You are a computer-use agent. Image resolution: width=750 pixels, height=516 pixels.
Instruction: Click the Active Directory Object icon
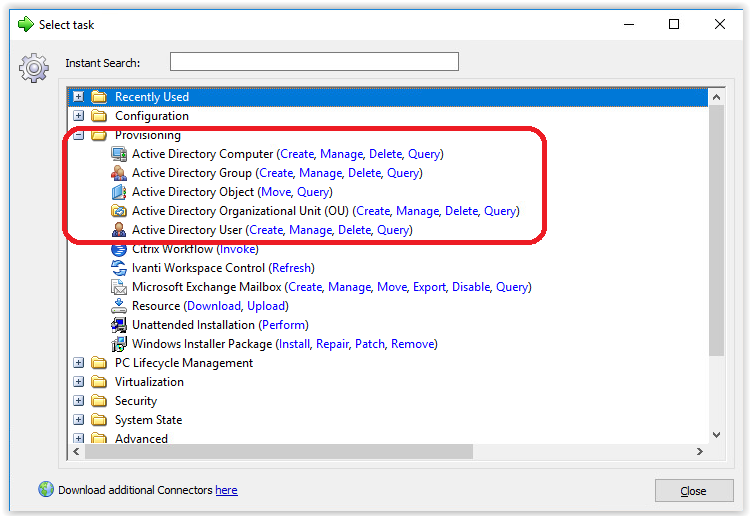[x=119, y=192]
